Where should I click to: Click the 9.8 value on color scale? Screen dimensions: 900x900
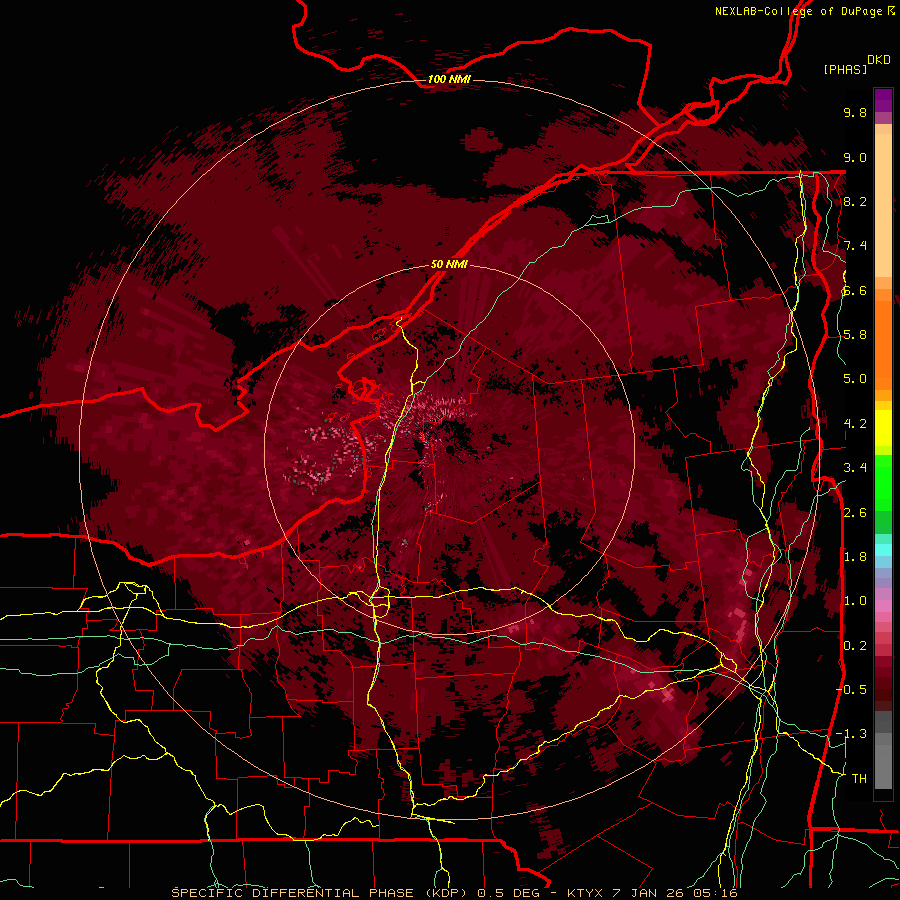tap(855, 112)
